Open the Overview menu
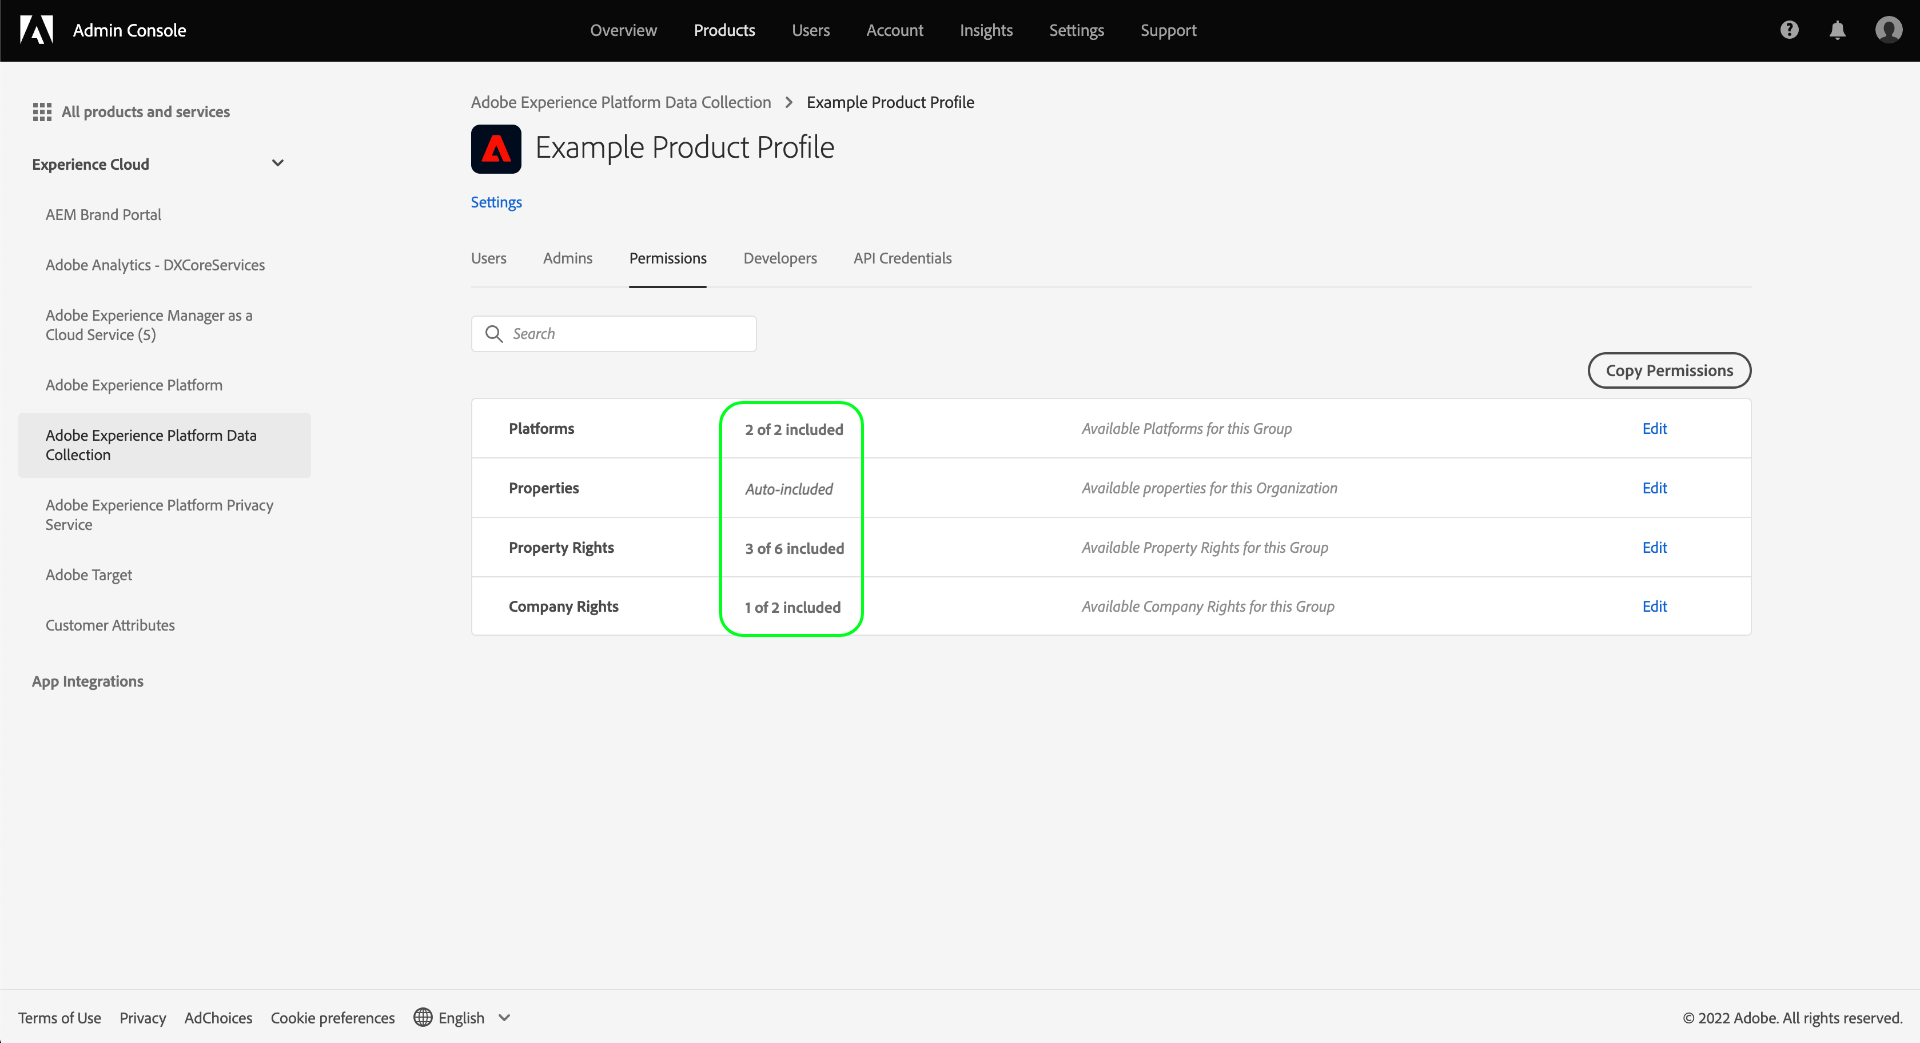Viewport: 1920px width, 1043px height. point(623,30)
